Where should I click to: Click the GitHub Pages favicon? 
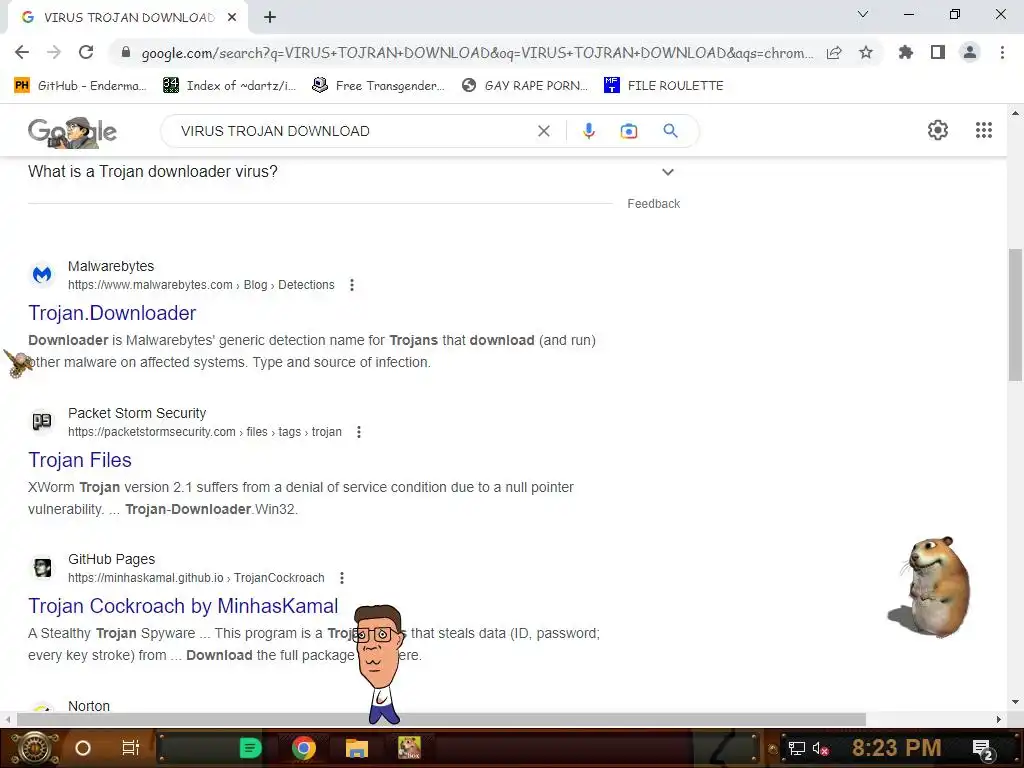pyautogui.click(x=42, y=568)
